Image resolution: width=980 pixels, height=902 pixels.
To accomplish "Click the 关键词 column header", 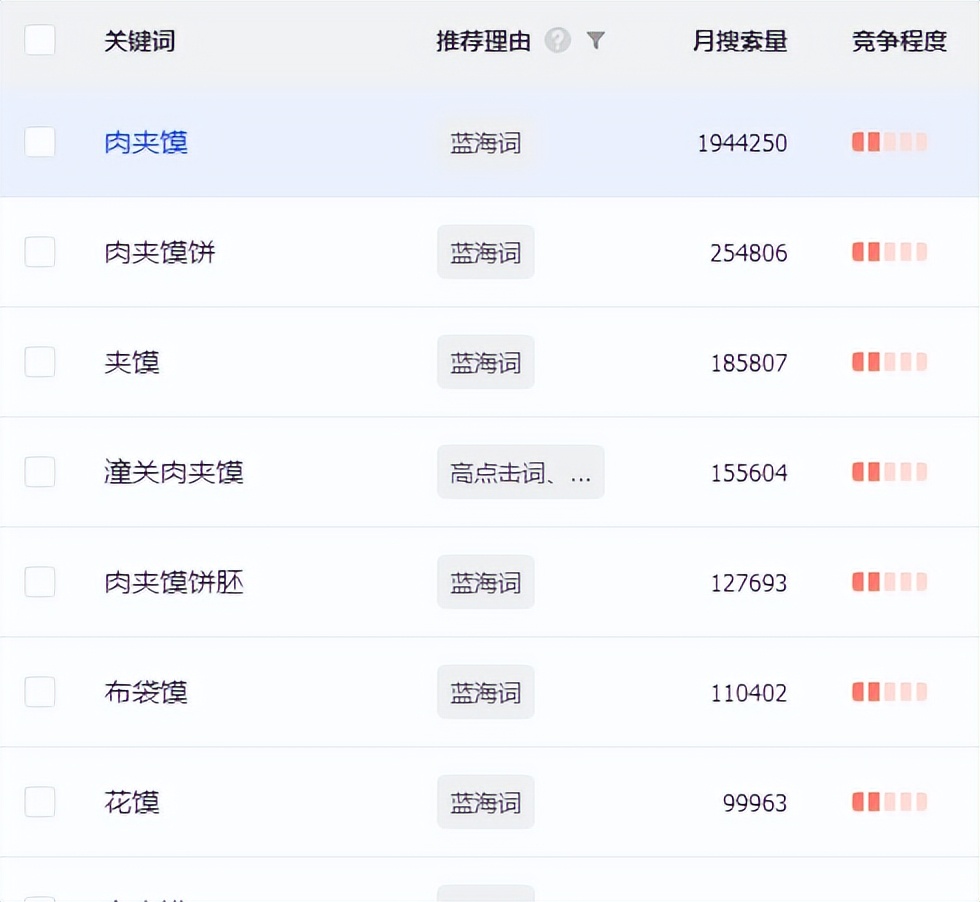I will click(138, 40).
